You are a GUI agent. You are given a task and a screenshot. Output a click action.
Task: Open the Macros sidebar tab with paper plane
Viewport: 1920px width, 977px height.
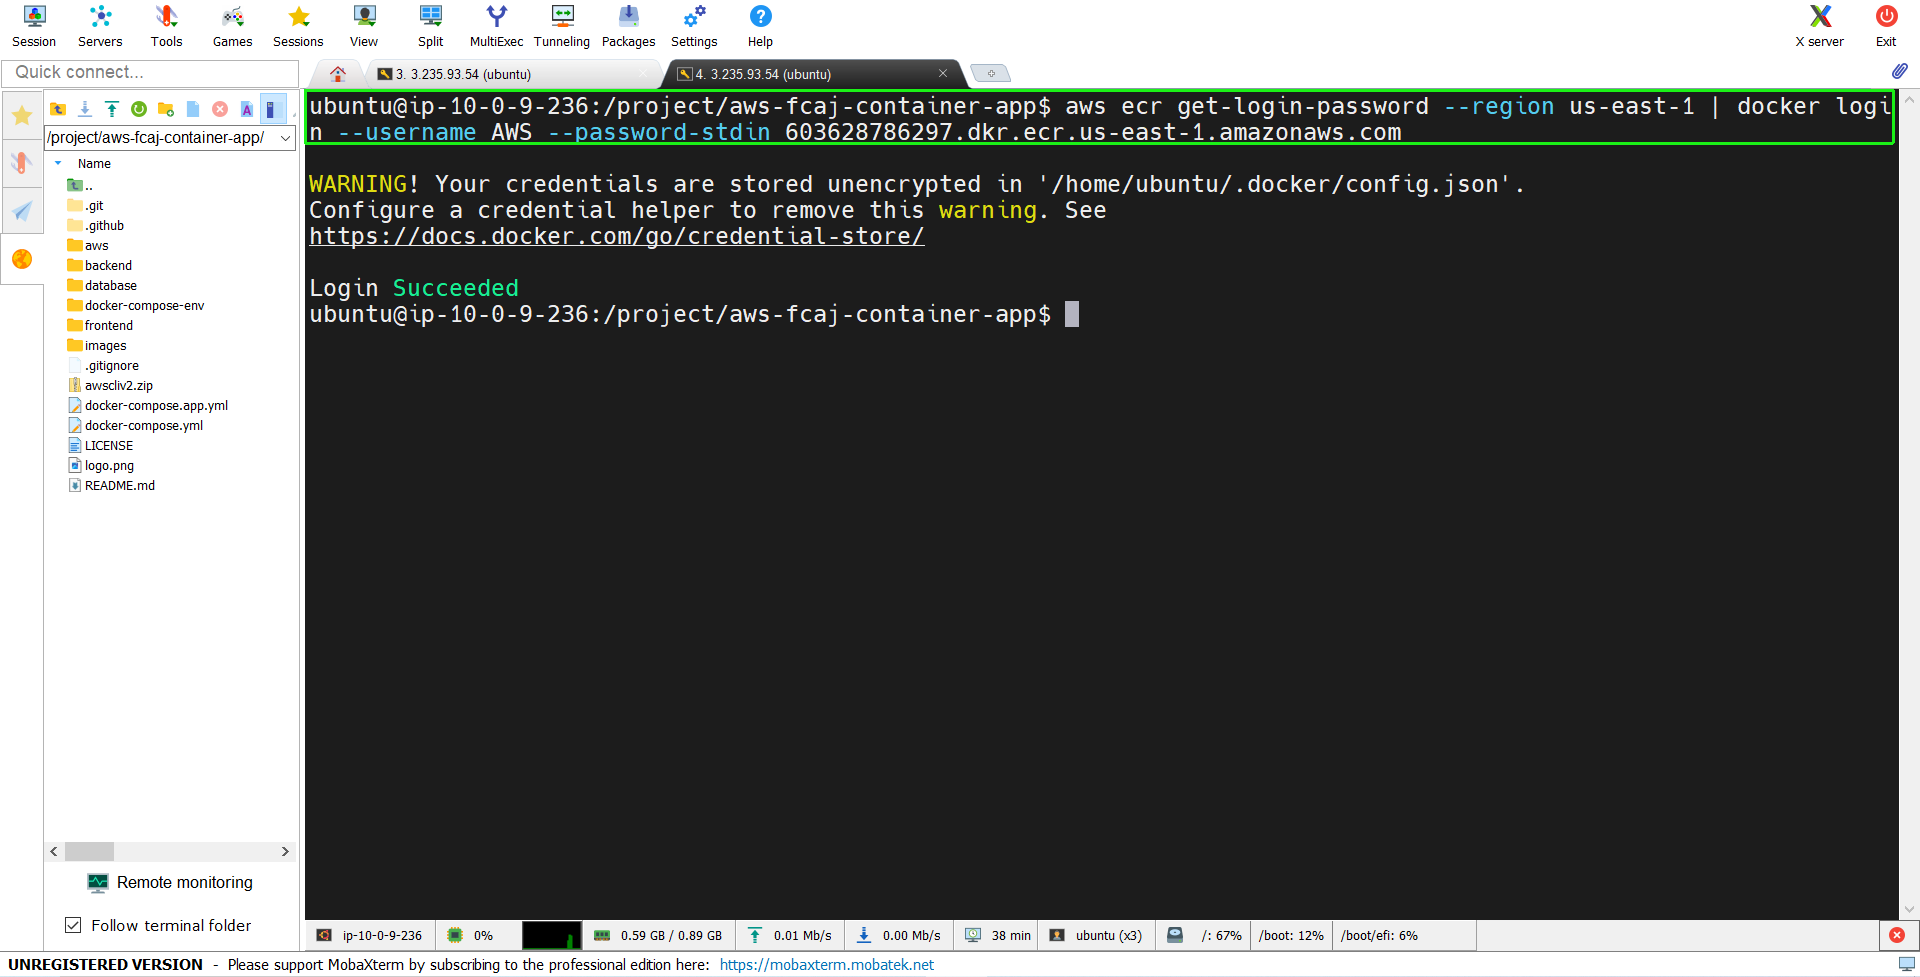click(22, 210)
